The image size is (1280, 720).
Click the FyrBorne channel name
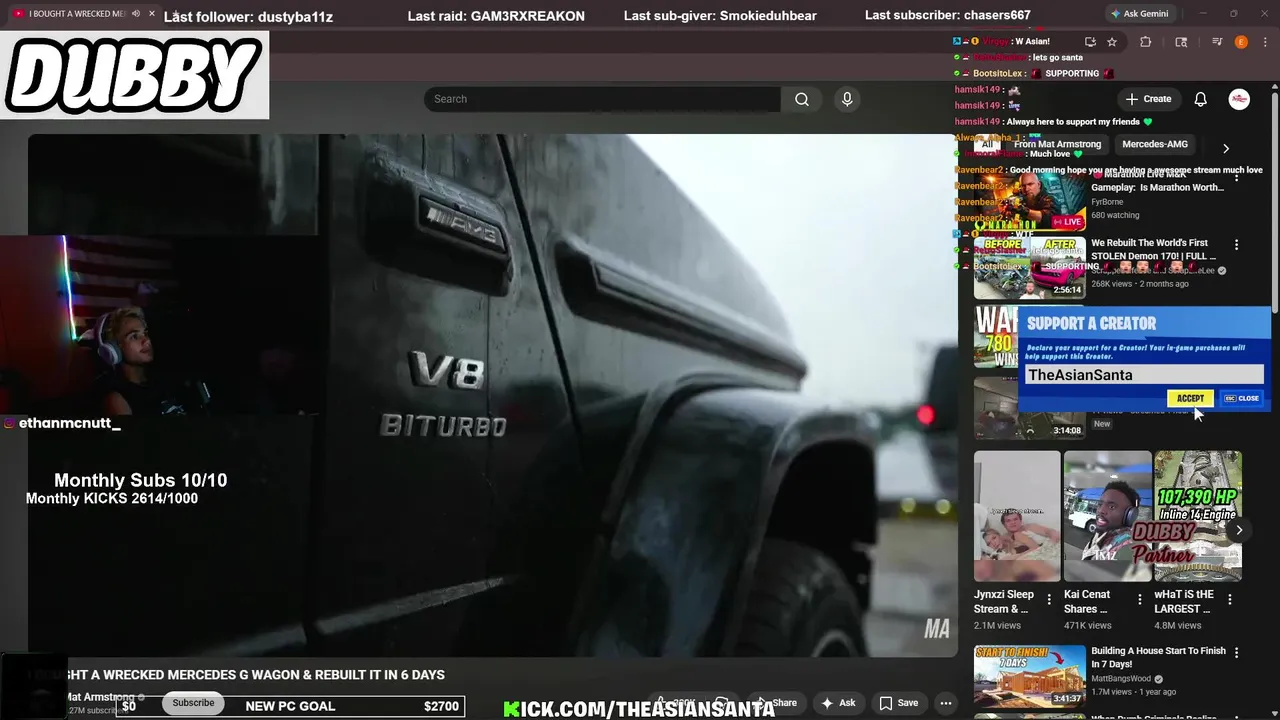tap(1107, 202)
